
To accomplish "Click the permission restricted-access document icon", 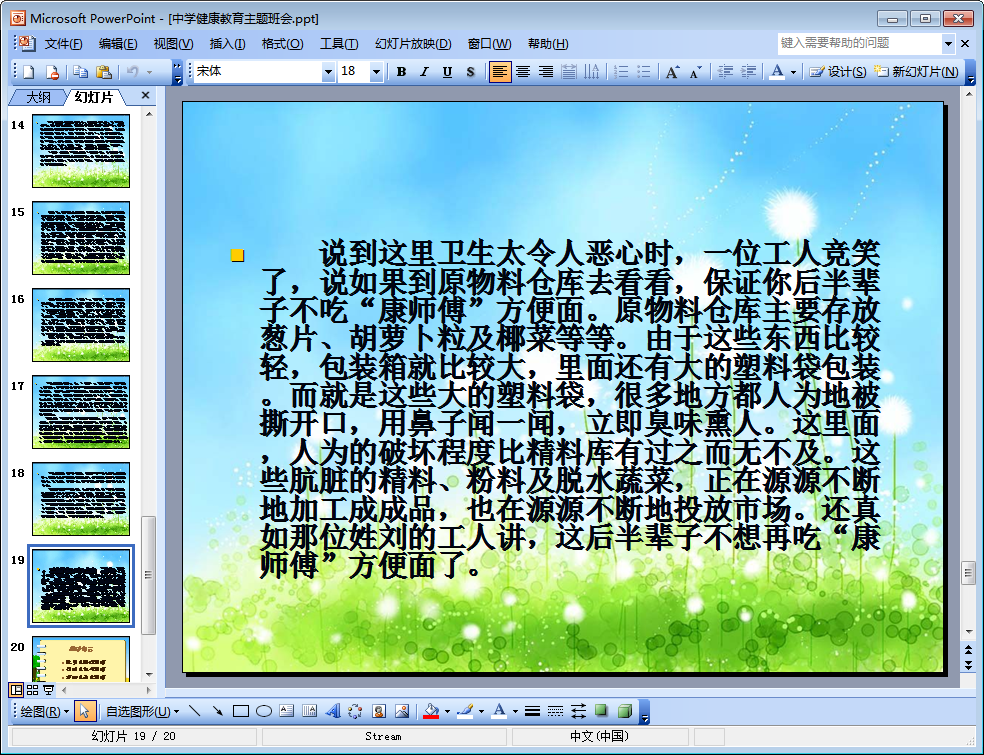I will [53, 72].
